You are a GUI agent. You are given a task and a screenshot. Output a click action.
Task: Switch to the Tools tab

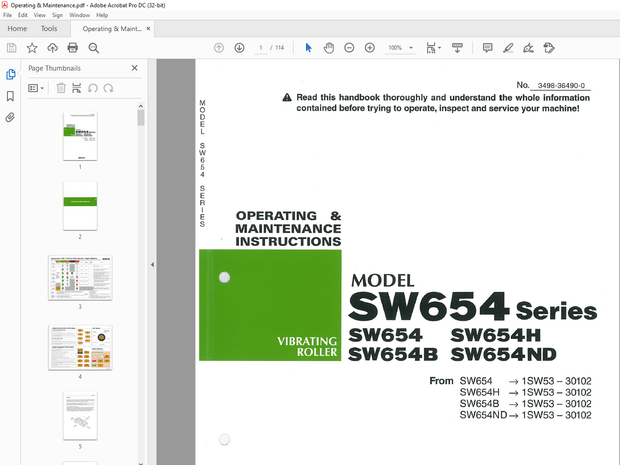pyautogui.click(x=49, y=28)
